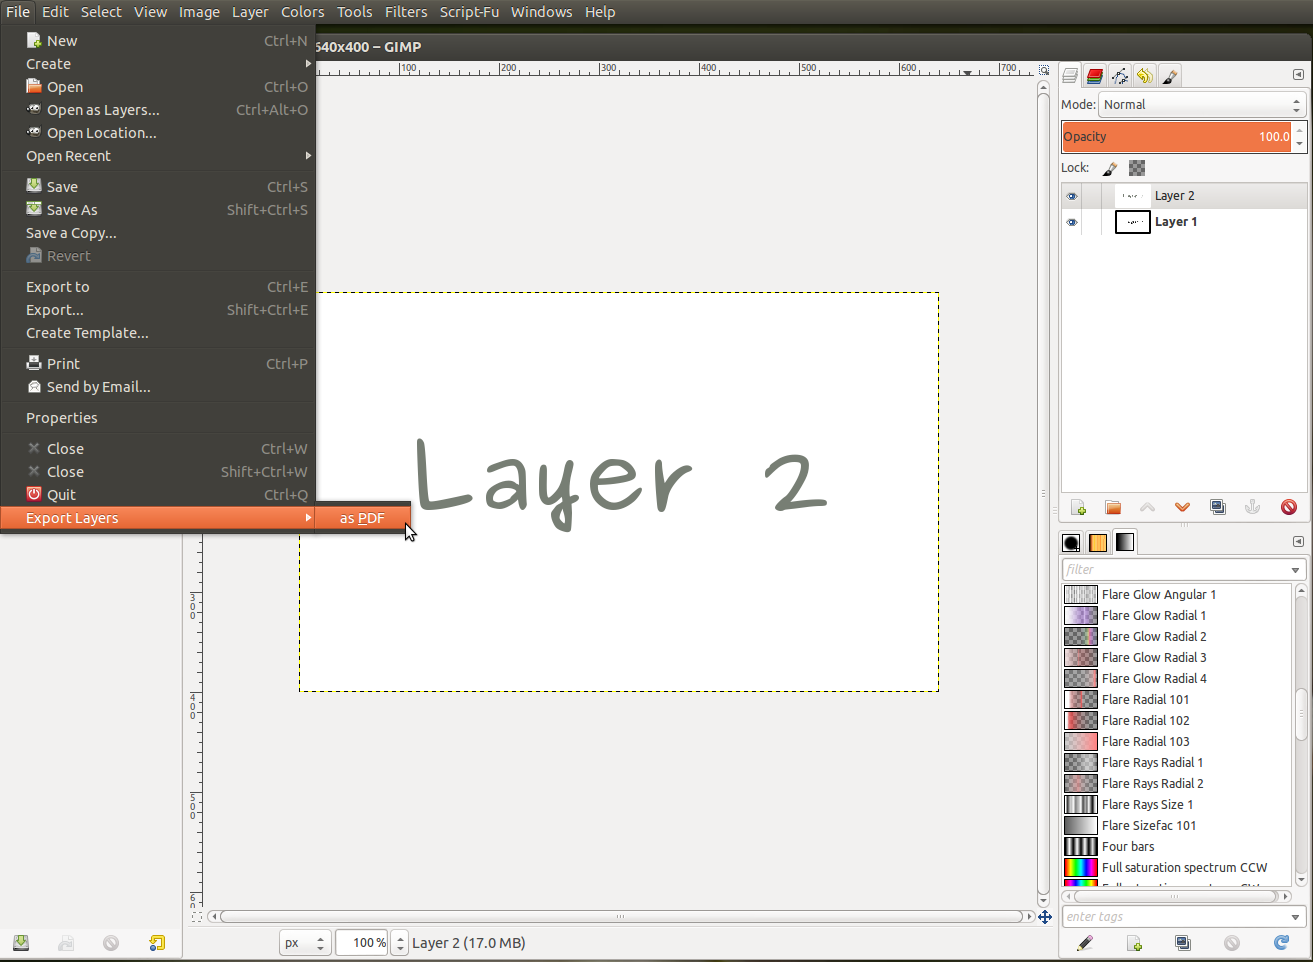
Task: Lower the layer with down arrow
Action: pos(1183,507)
